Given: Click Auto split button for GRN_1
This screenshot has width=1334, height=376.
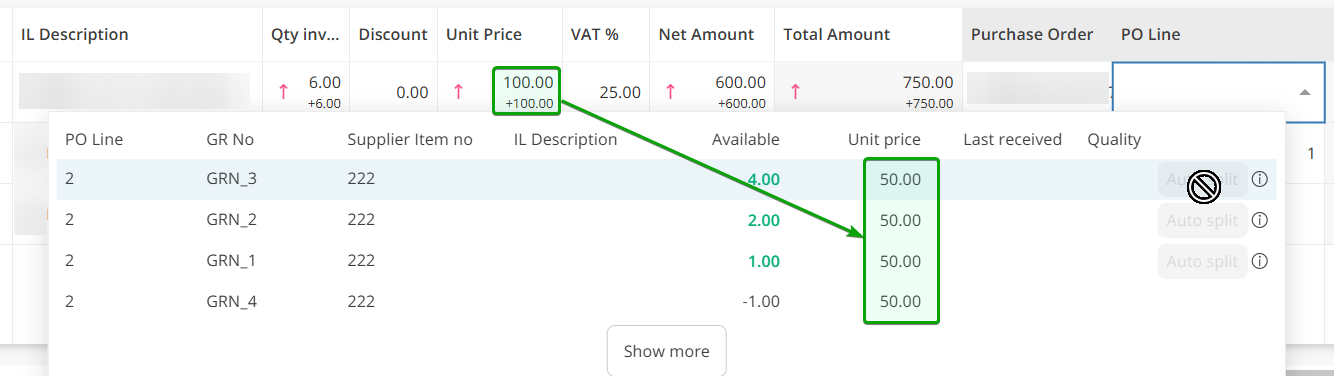Looking at the screenshot, I should [x=1202, y=262].
